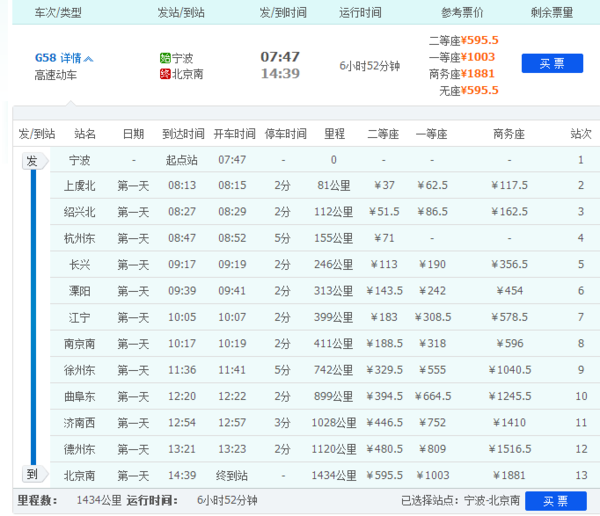Select the 德州东 station name
The image size is (600, 516).
click(80, 449)
